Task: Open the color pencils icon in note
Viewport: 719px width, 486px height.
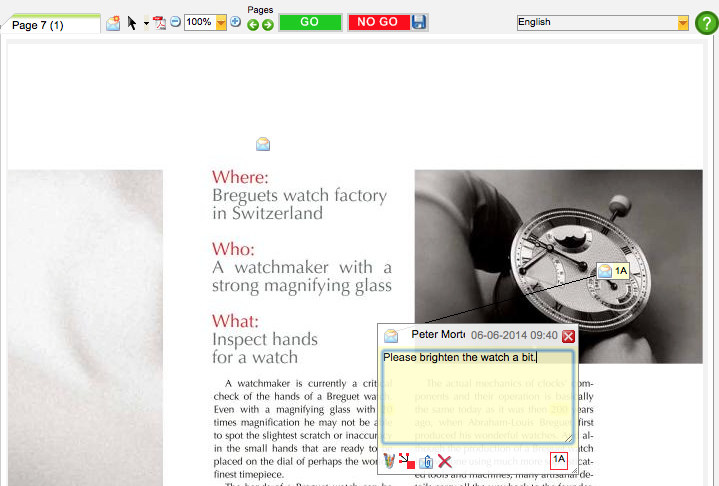Action: [x=389, y=461]
